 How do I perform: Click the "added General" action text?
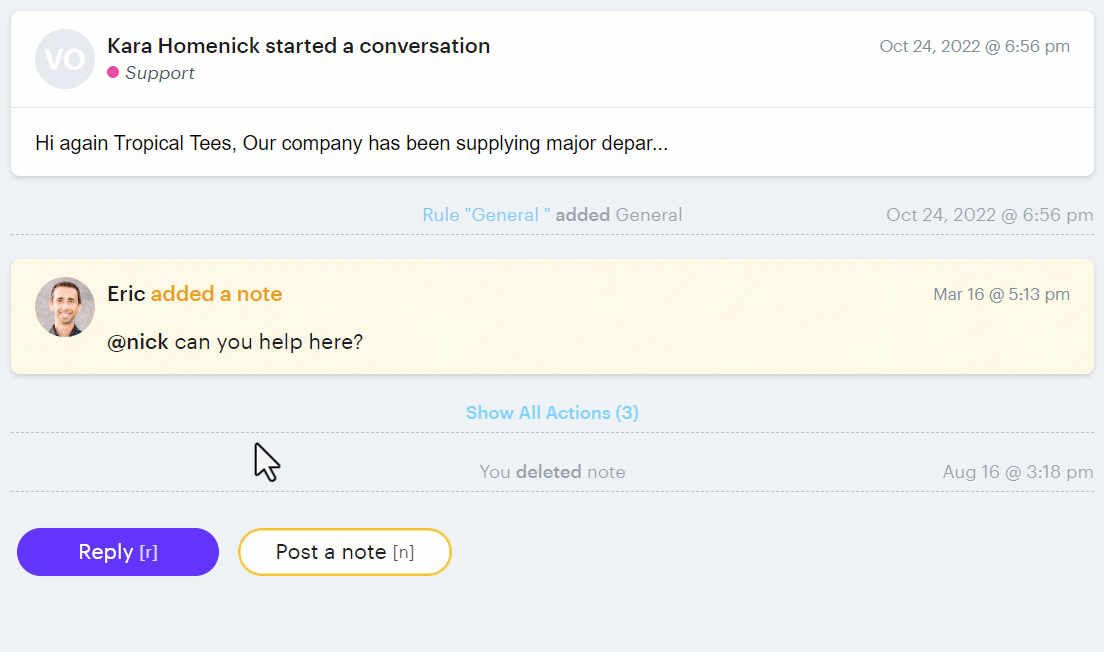point(619,215)
